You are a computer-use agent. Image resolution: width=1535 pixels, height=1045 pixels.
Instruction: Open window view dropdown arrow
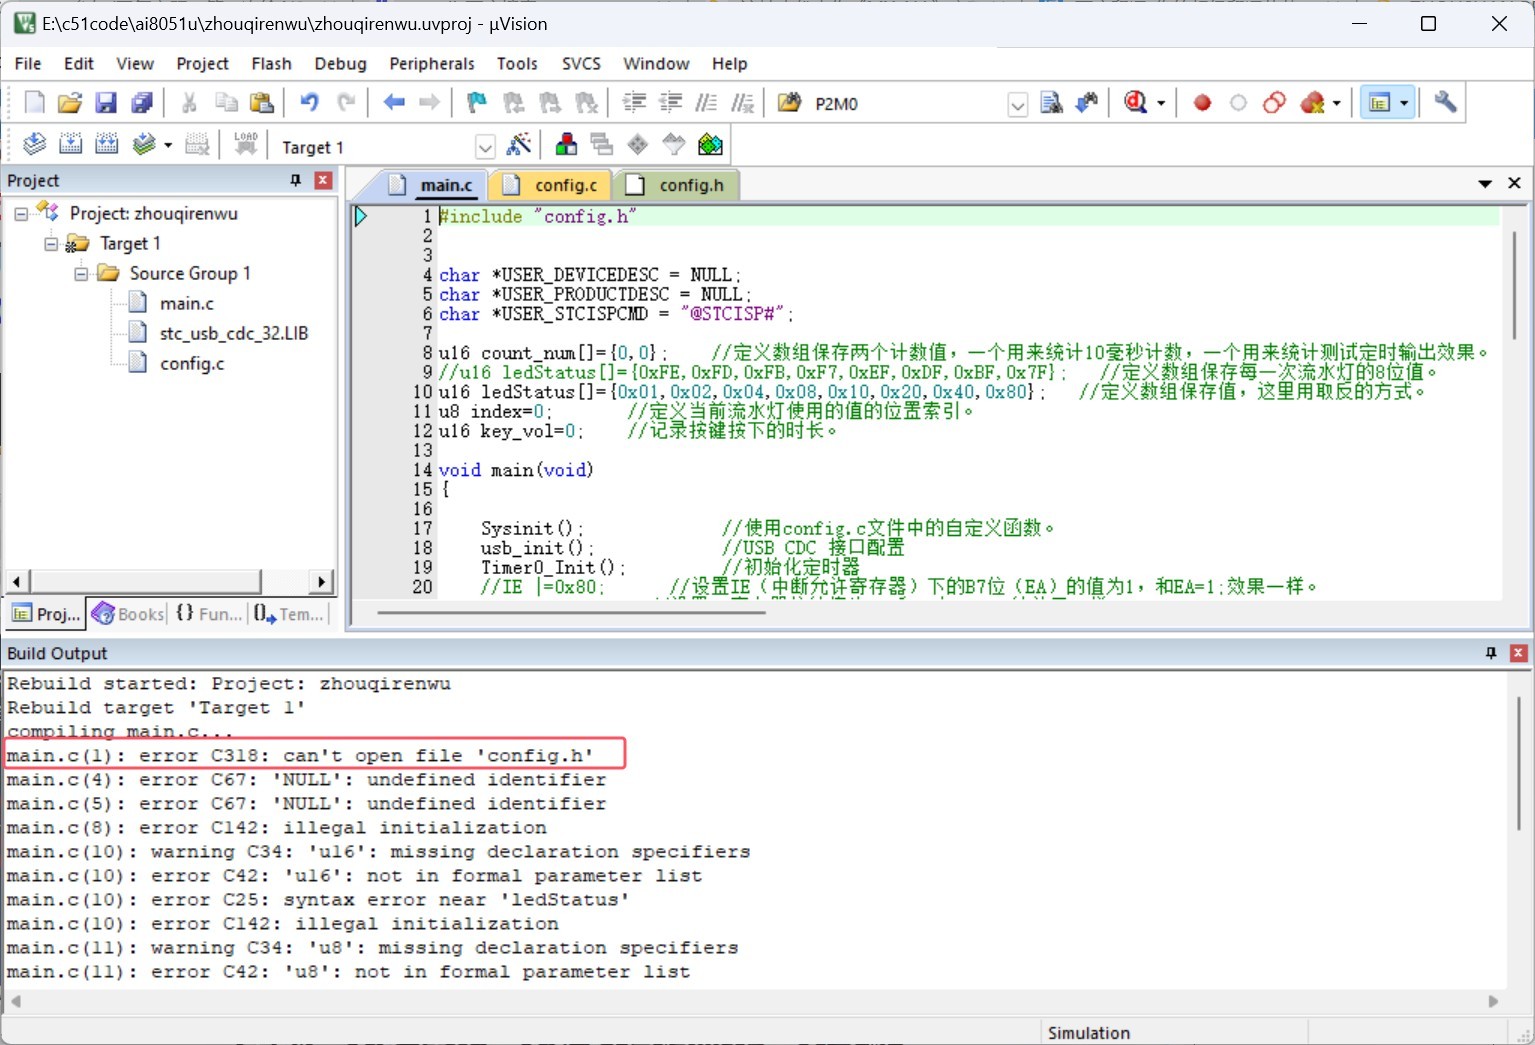click(x=1404, y=103)
